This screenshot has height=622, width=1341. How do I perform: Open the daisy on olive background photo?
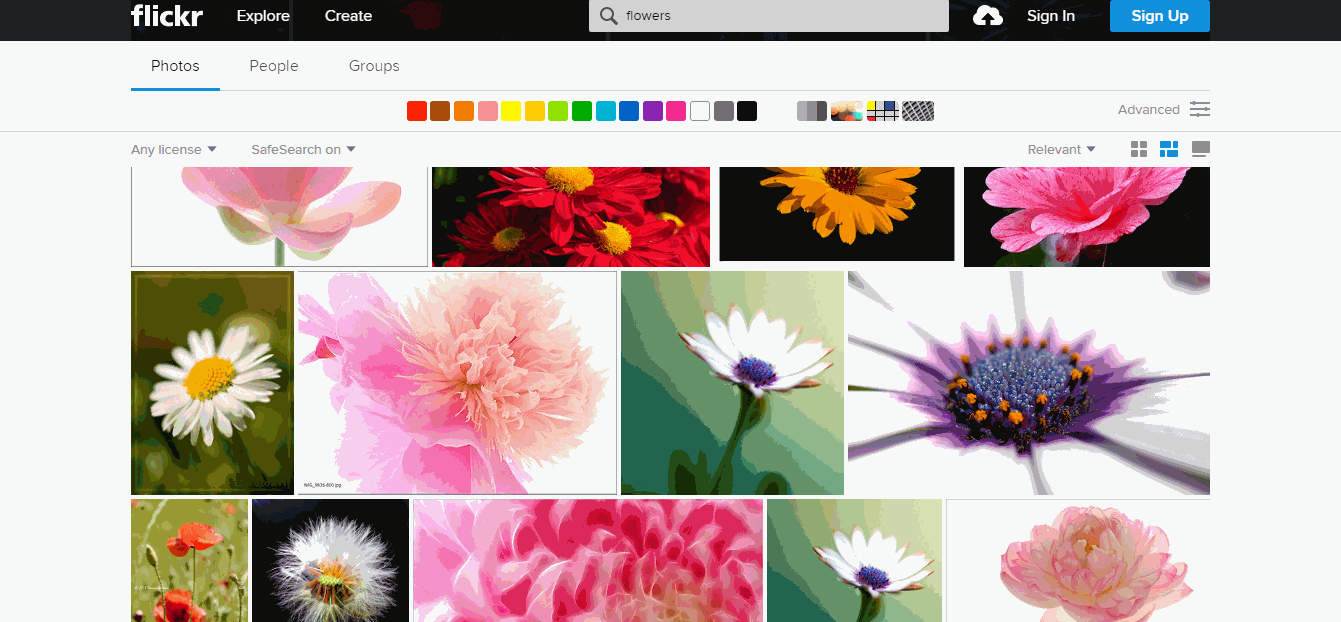[212, 383]
